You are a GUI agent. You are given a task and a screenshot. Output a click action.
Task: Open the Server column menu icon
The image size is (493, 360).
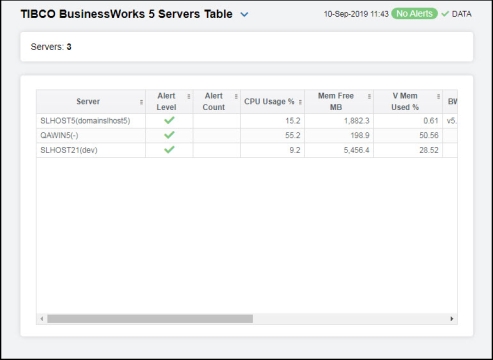(141, 102)
